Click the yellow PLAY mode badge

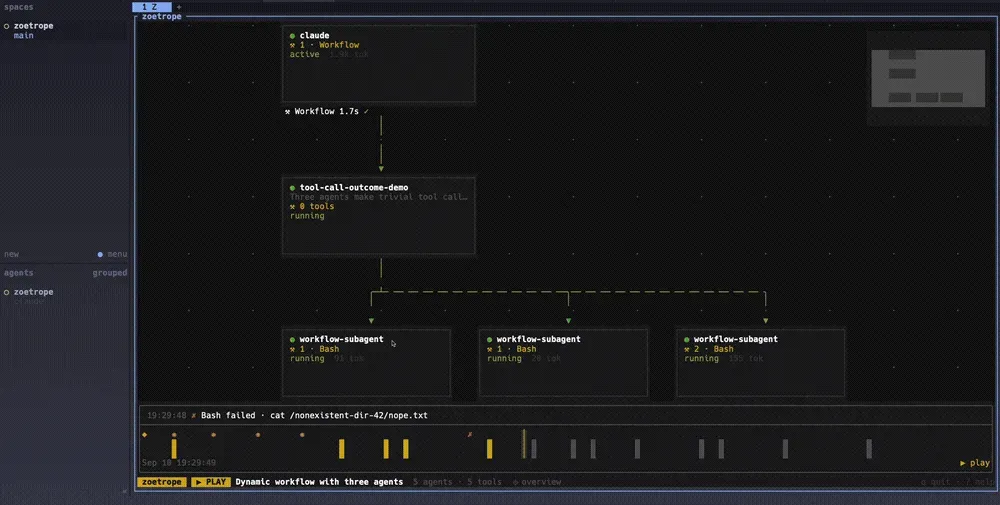click(210, 482)
